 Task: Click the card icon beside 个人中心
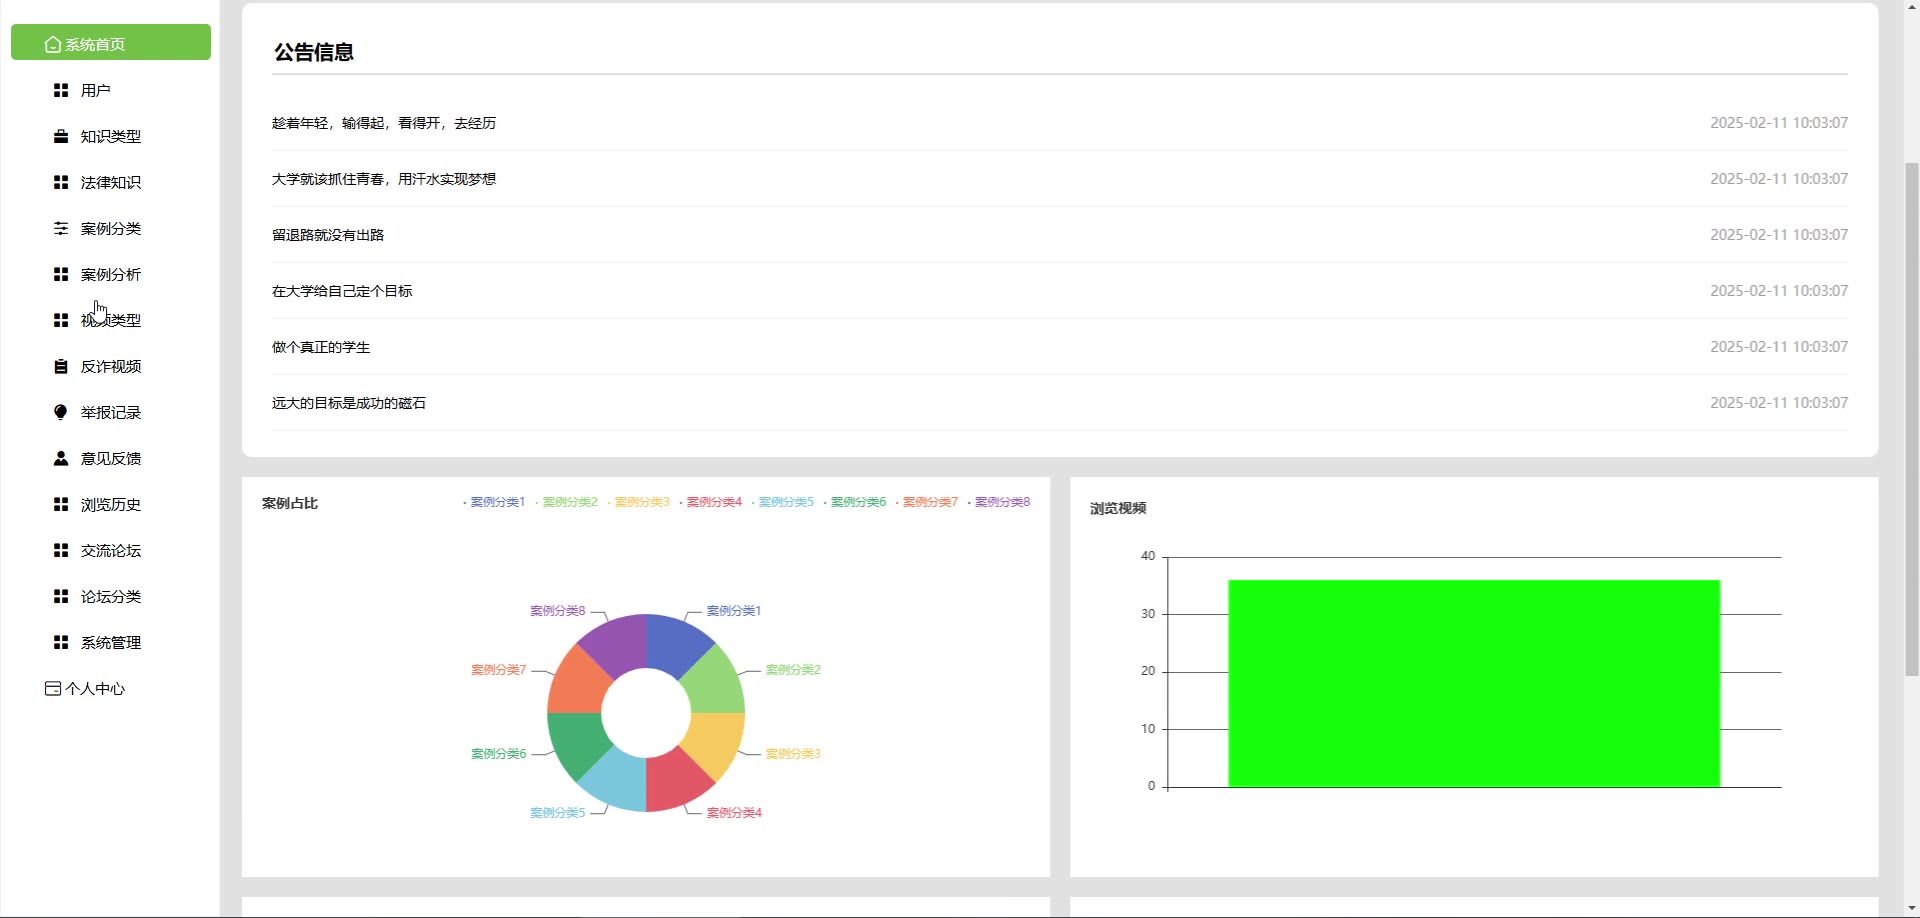pos(53,688)
